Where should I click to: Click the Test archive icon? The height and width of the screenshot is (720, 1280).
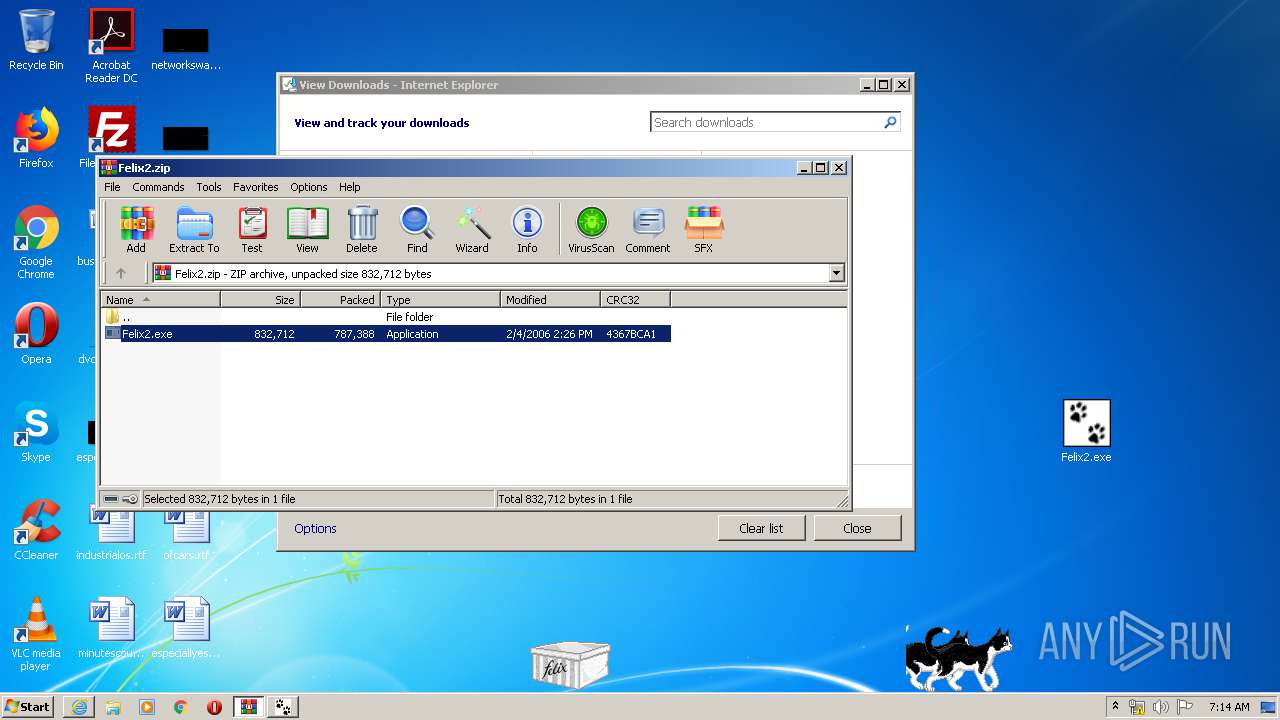(x=252, y=230)
